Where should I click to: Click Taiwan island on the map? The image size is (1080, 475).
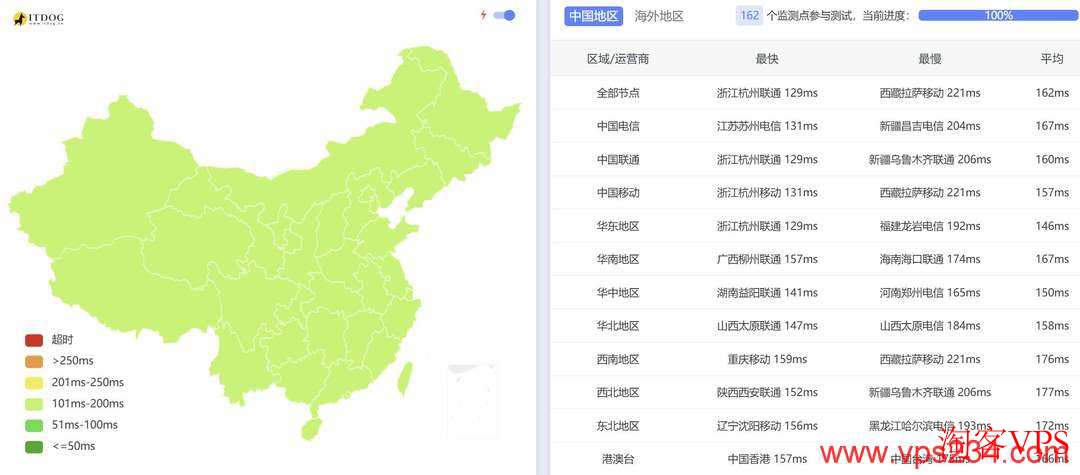pos(405,377)
